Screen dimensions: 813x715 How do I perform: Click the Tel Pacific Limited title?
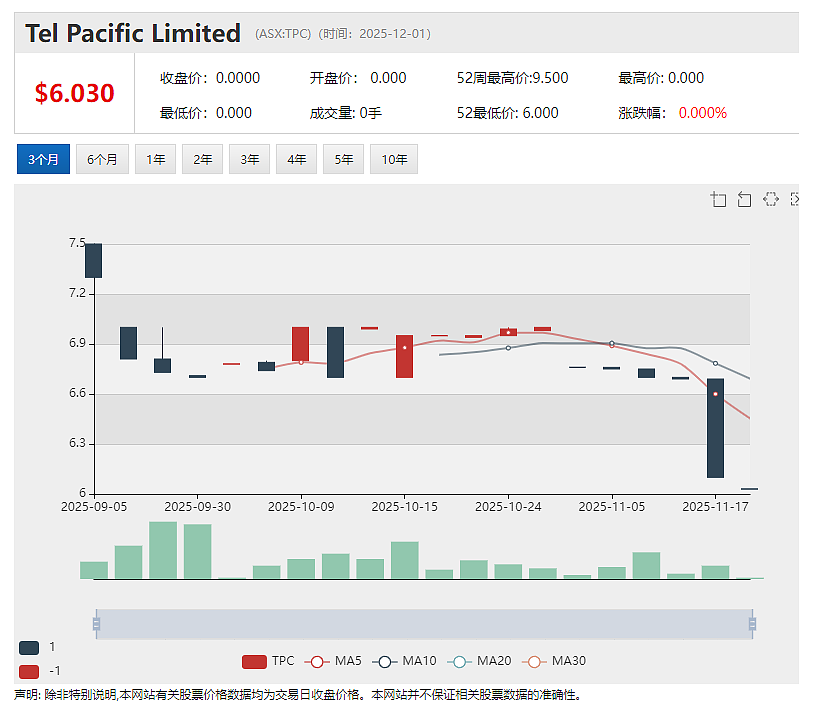133,33
